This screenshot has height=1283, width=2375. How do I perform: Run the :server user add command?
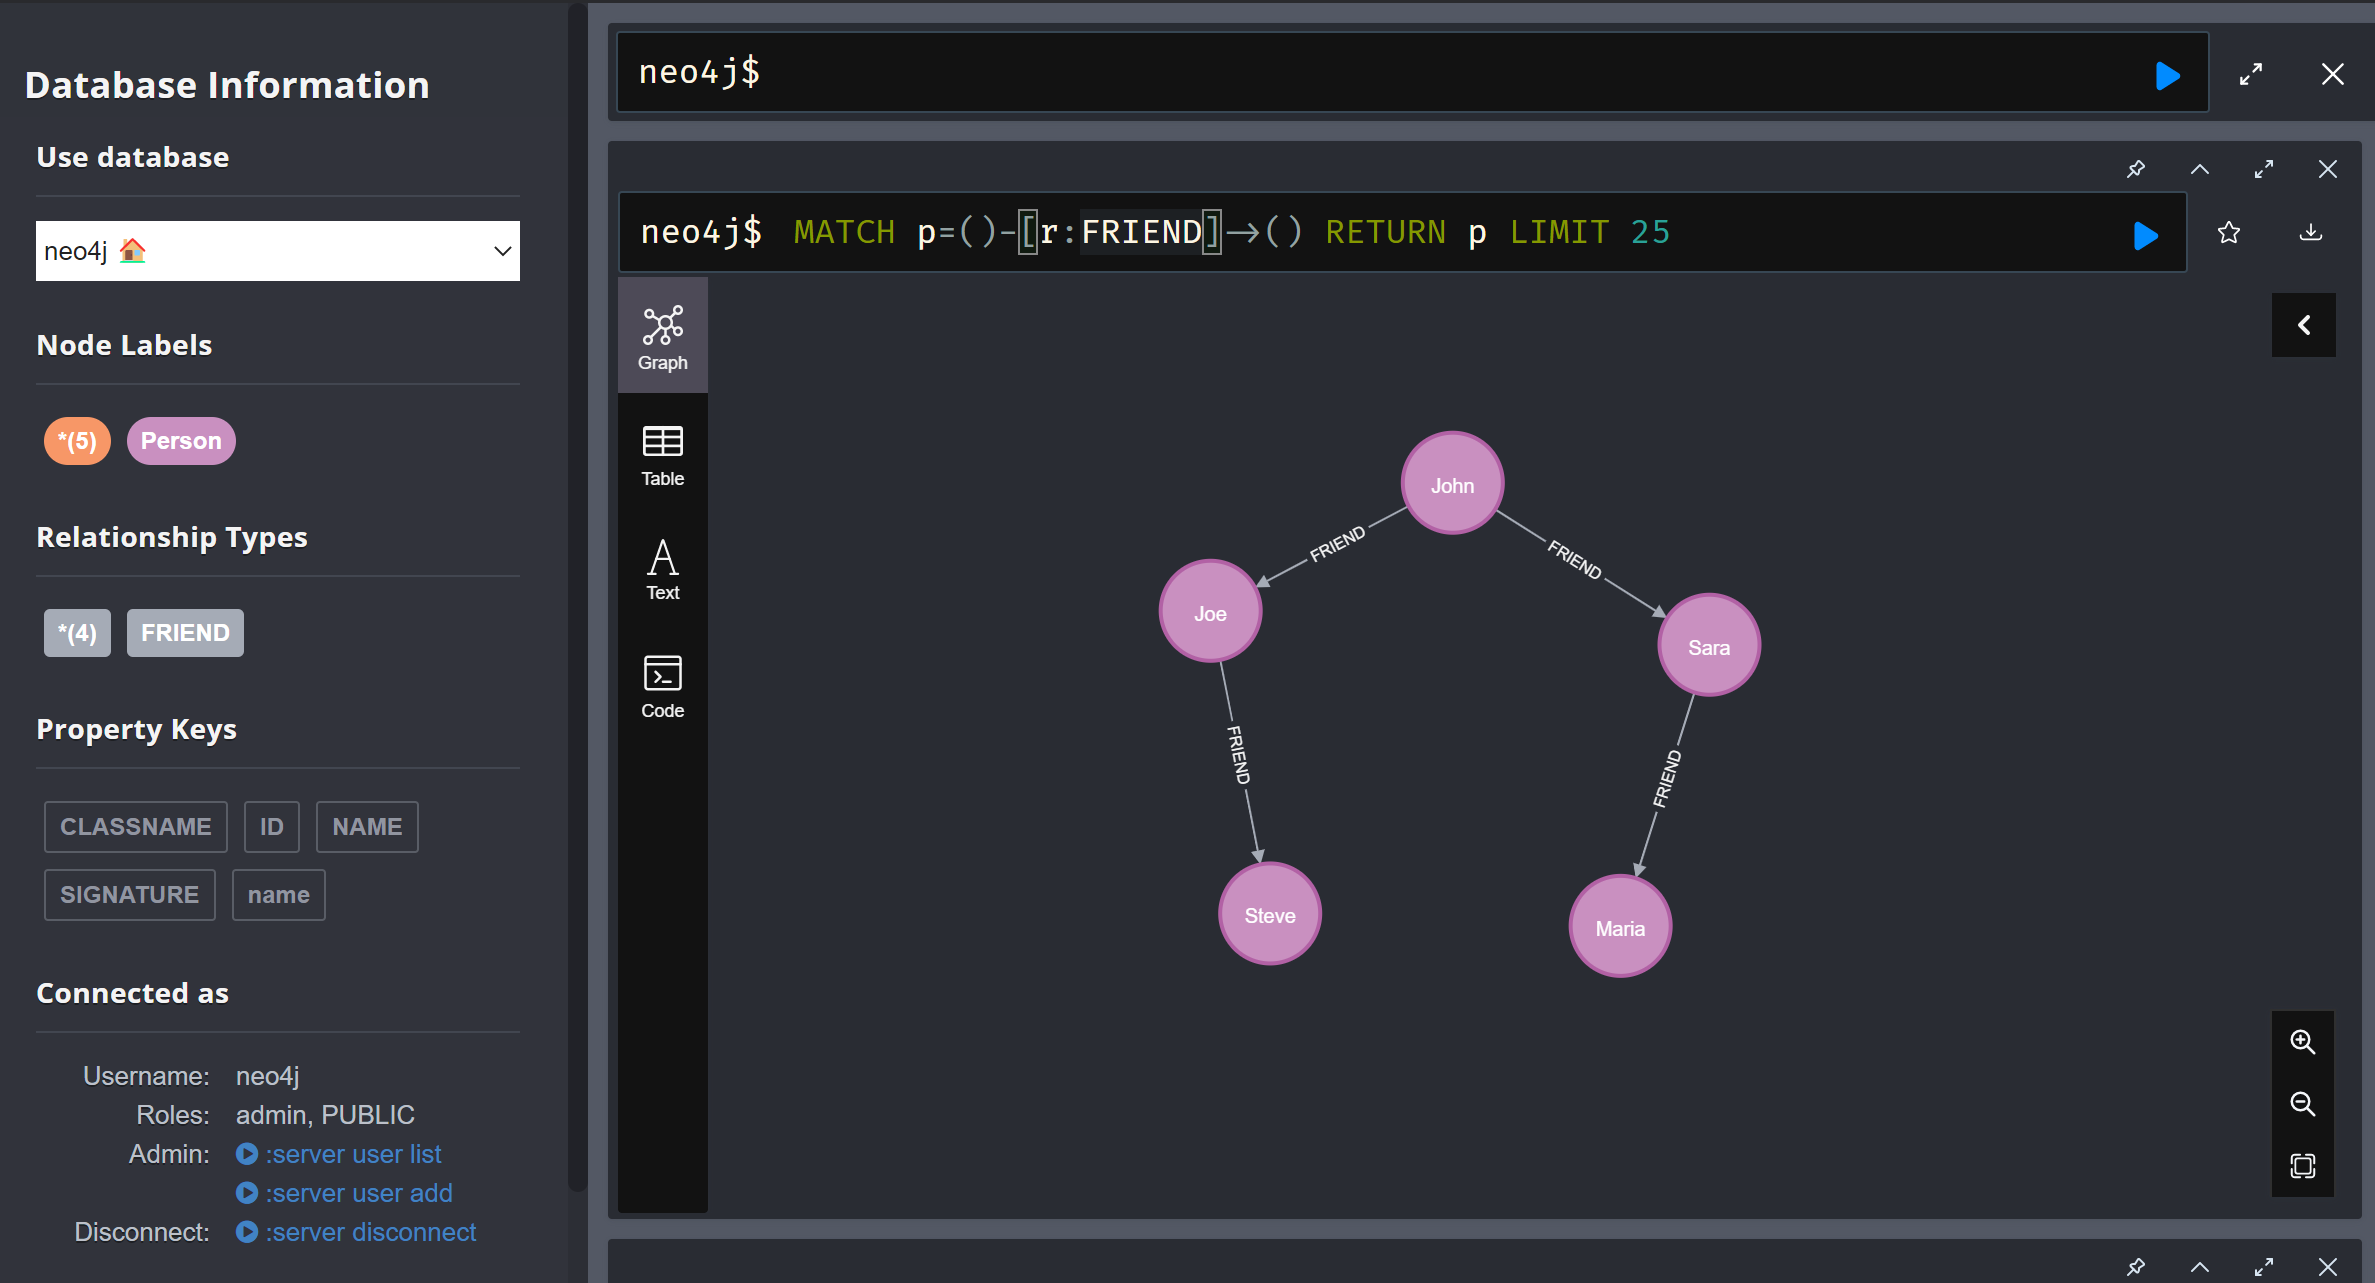tap(345, 1193)
